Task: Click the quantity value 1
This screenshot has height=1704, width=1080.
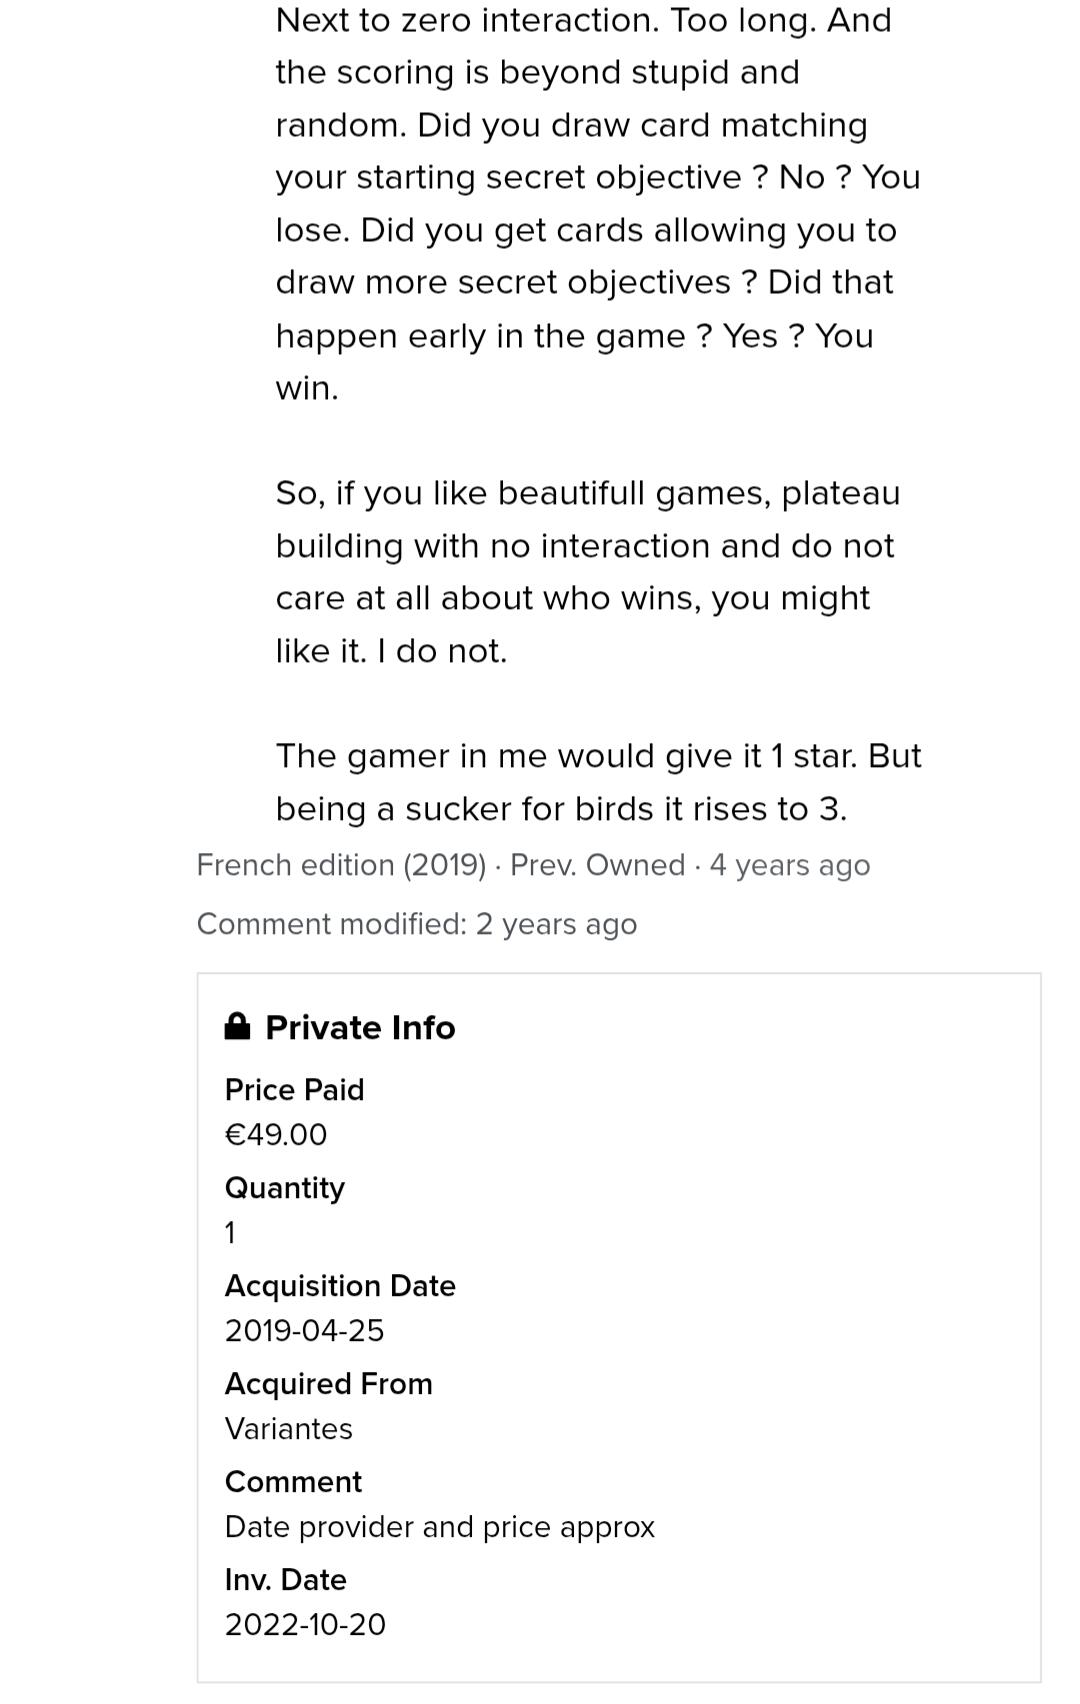Action: click(x=230, y=1233)
